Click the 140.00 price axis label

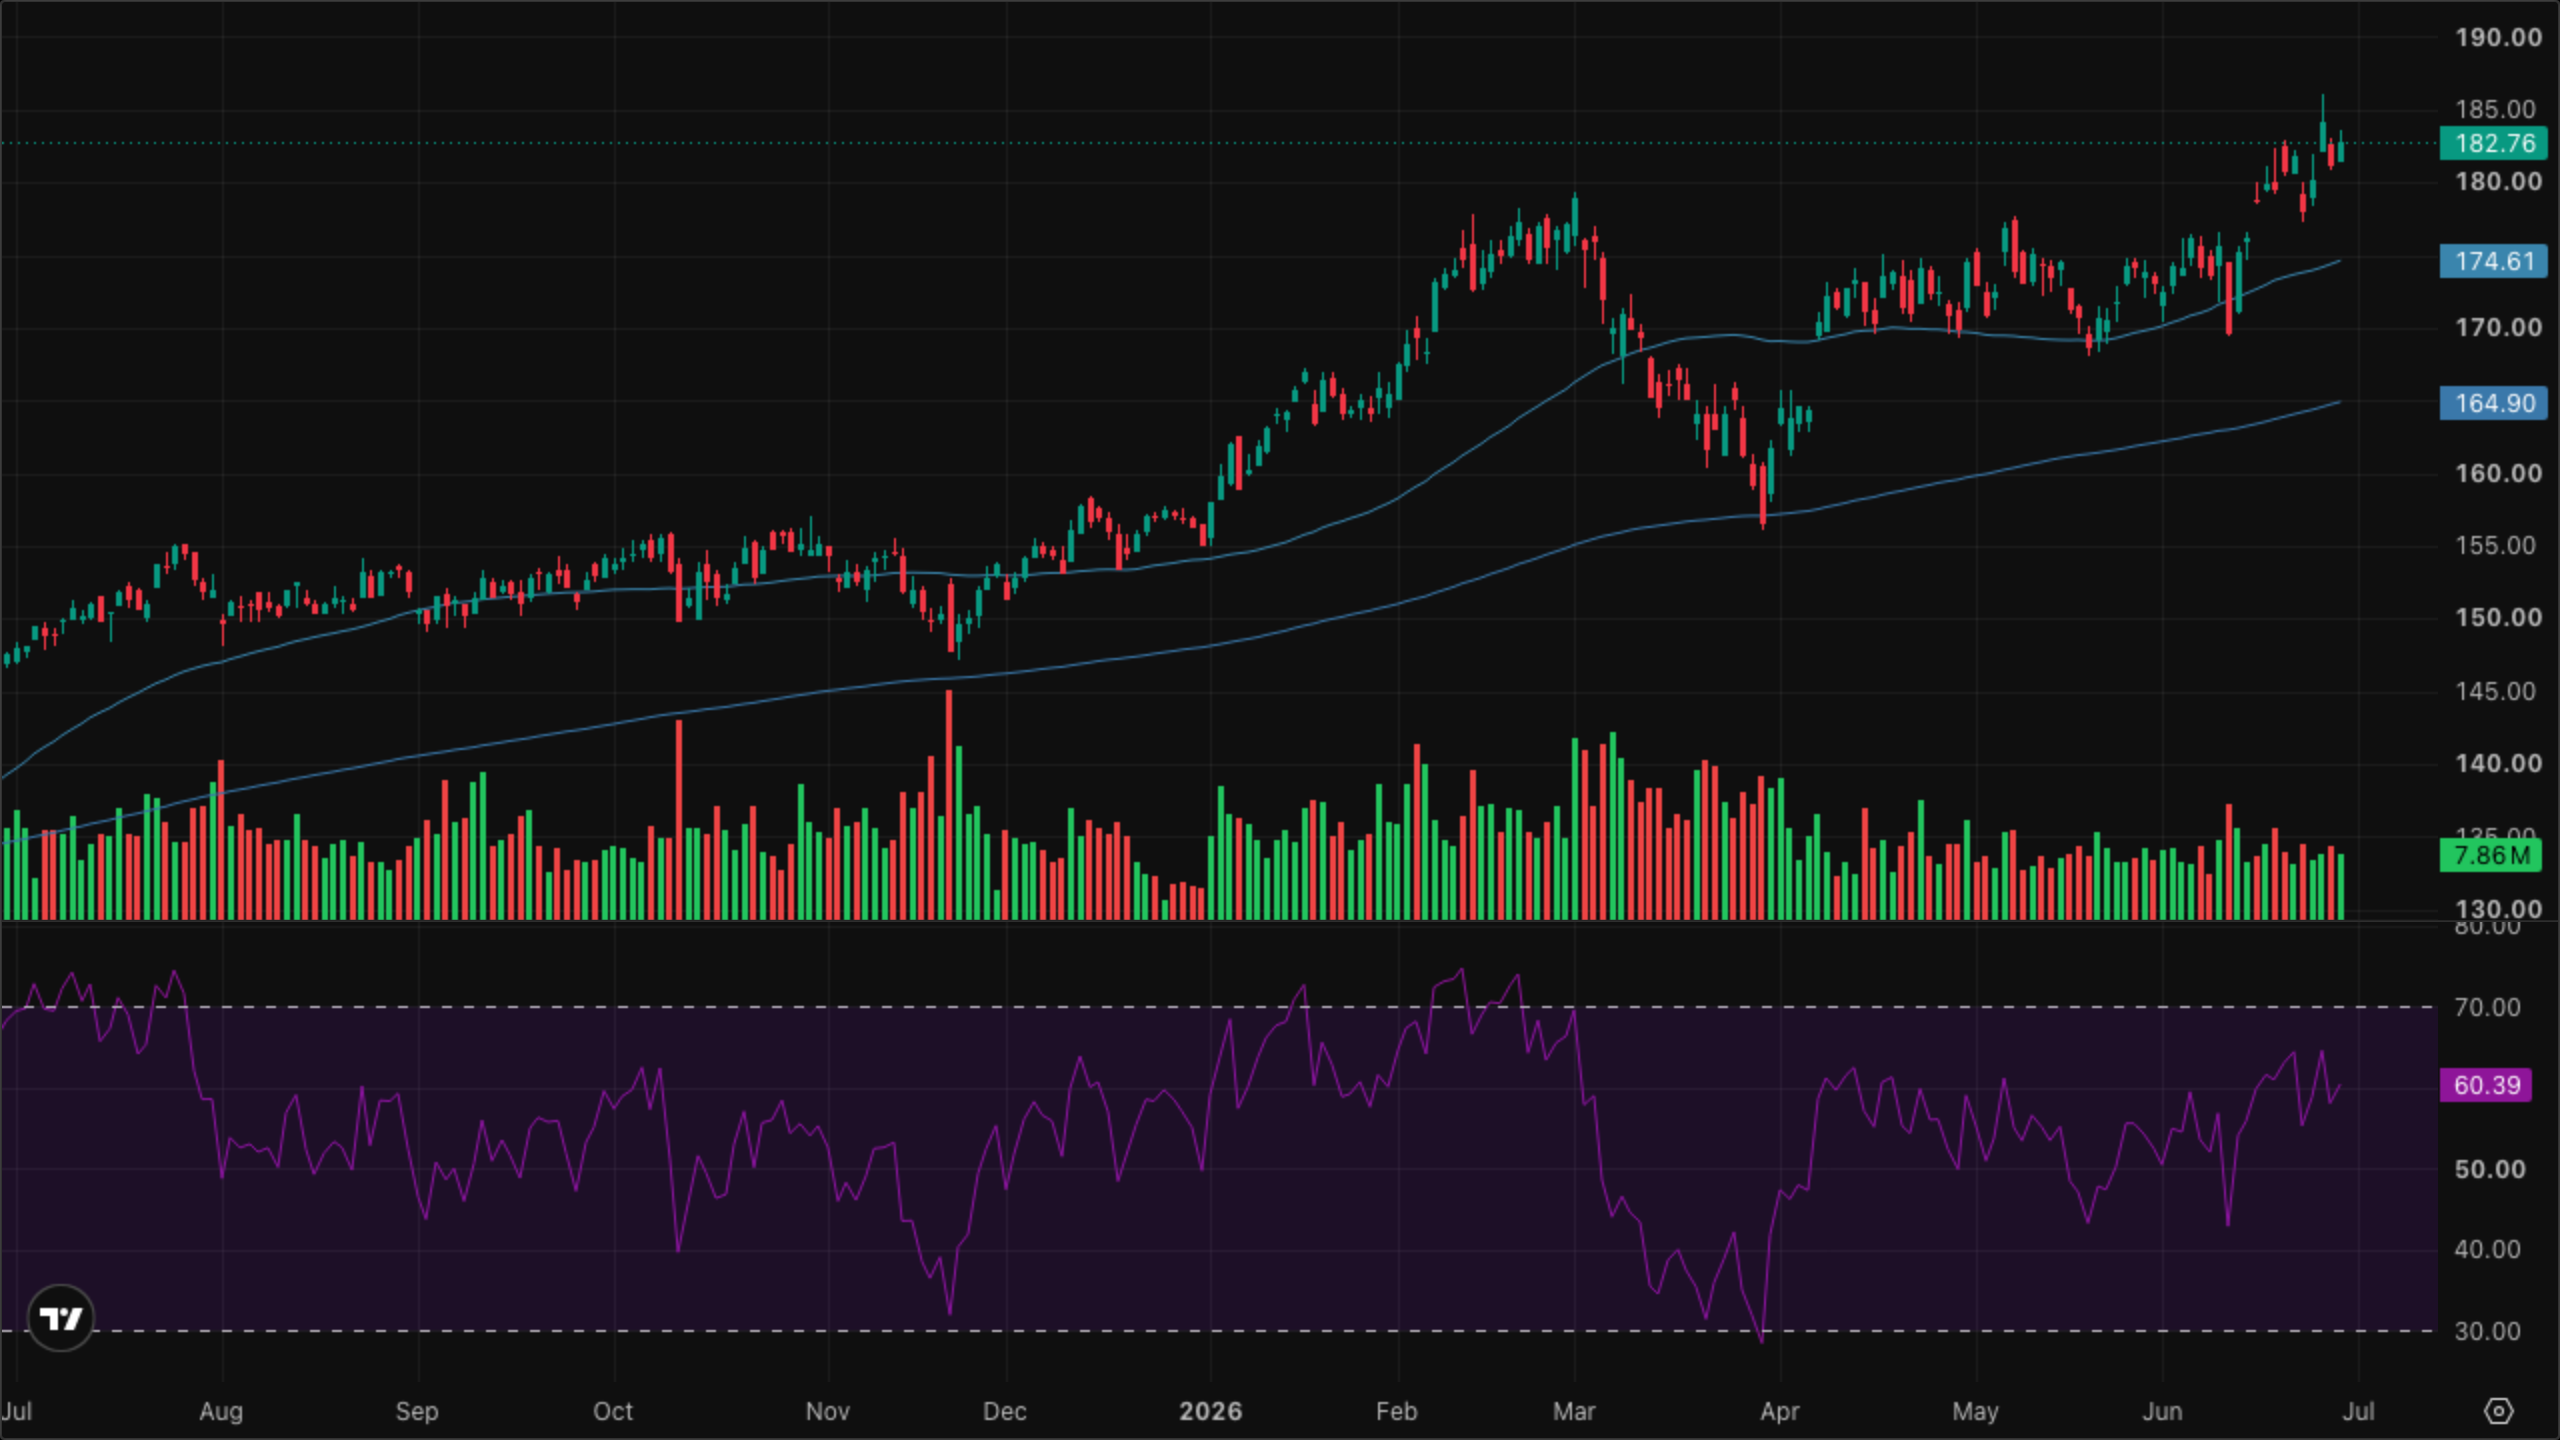(2498, 763)
